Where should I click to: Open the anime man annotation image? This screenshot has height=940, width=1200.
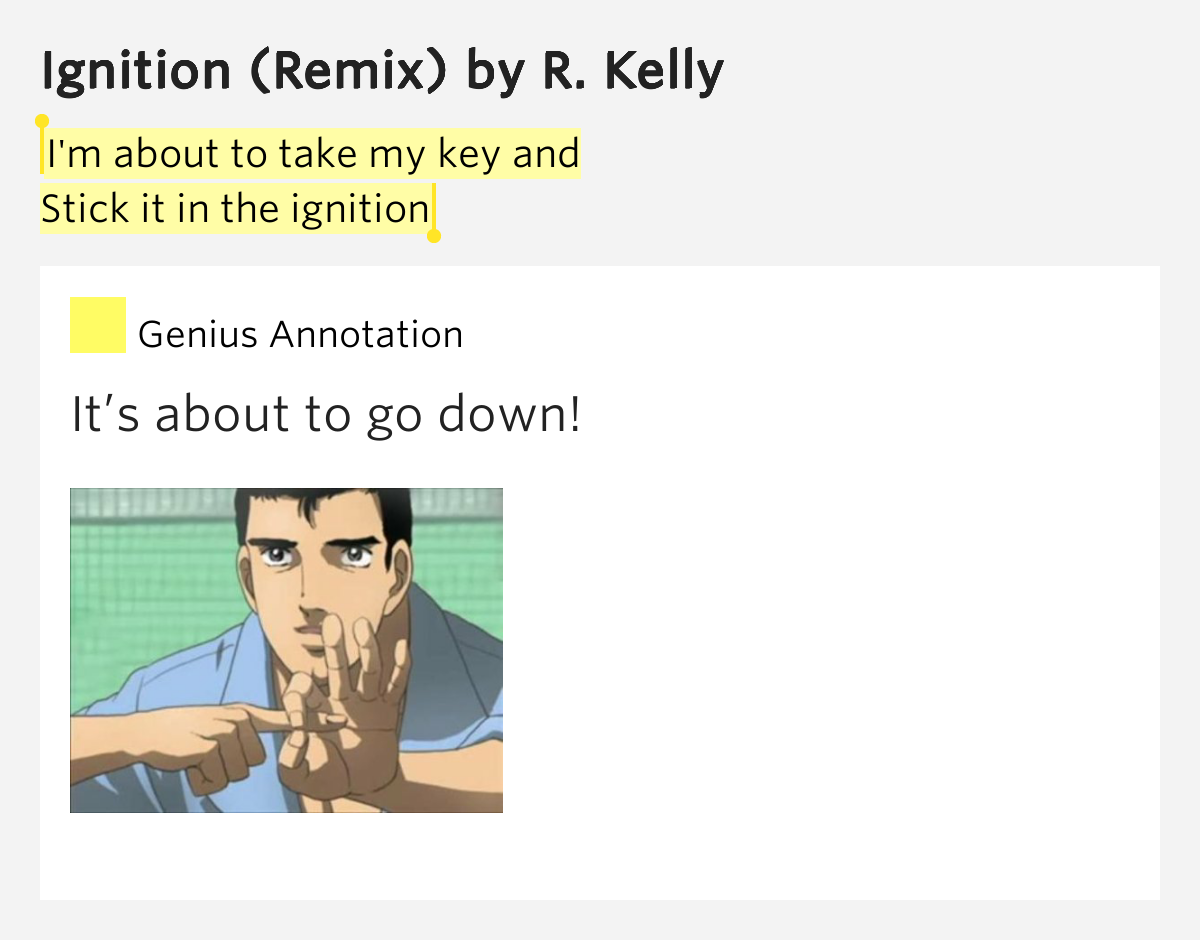(x=286, y=650)
